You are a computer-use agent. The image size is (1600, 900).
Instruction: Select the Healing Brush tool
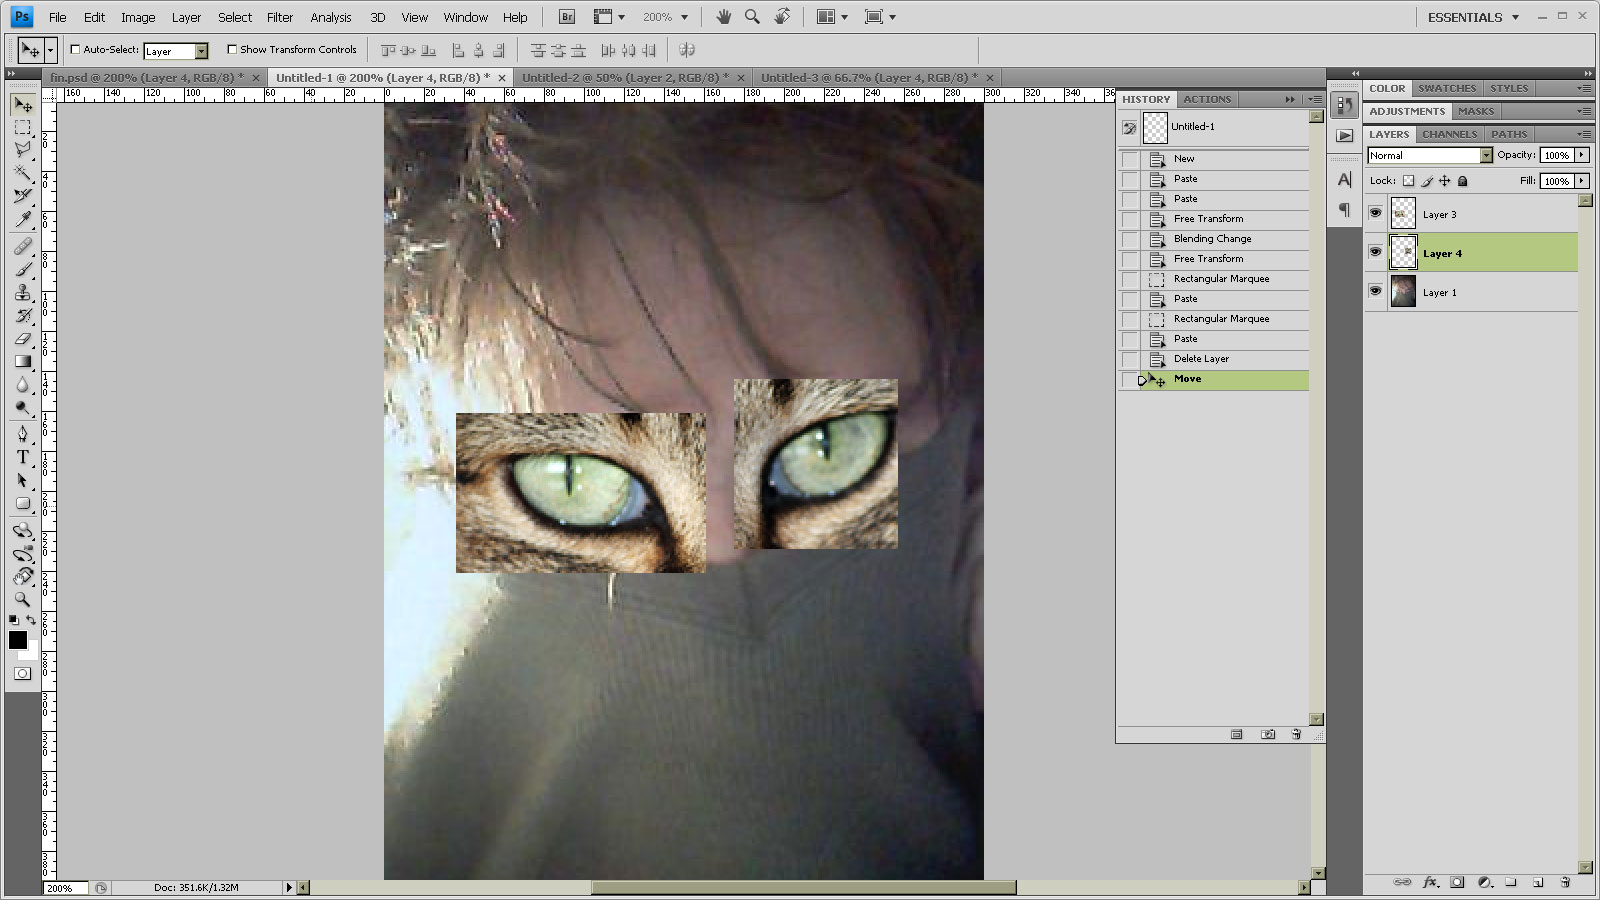point(23,246)
